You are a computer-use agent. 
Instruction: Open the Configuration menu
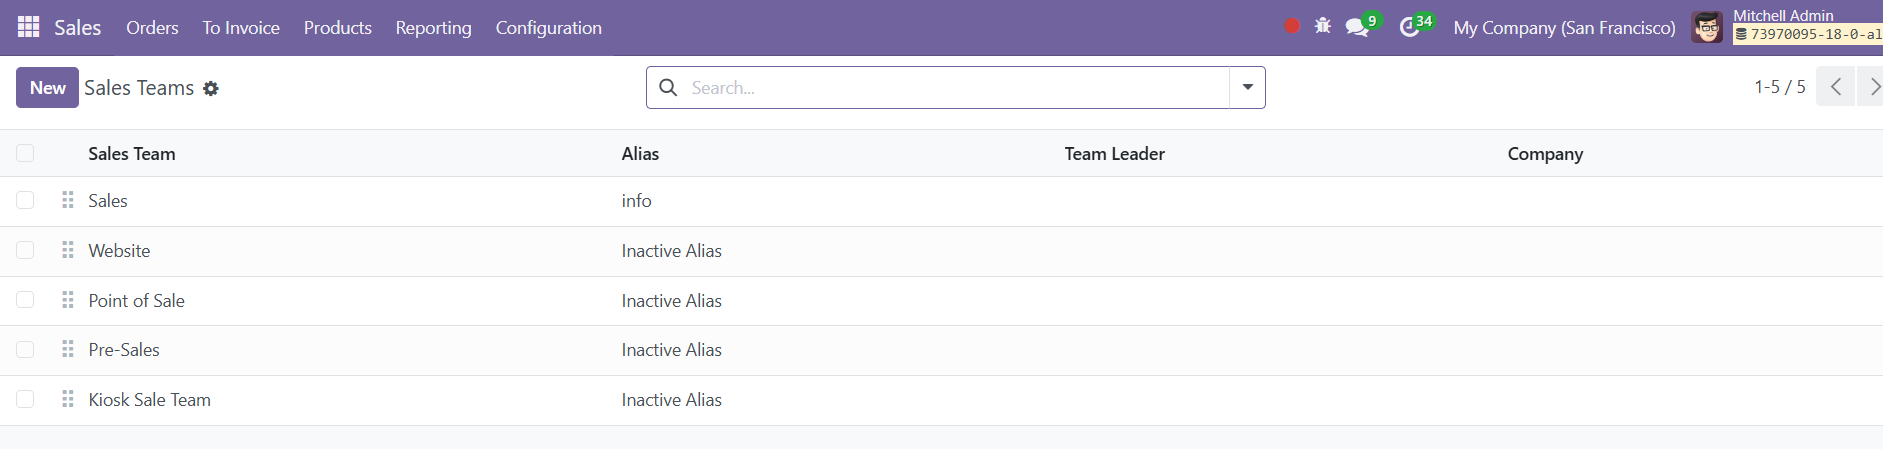pyautogui.click(x=548, y=28)
